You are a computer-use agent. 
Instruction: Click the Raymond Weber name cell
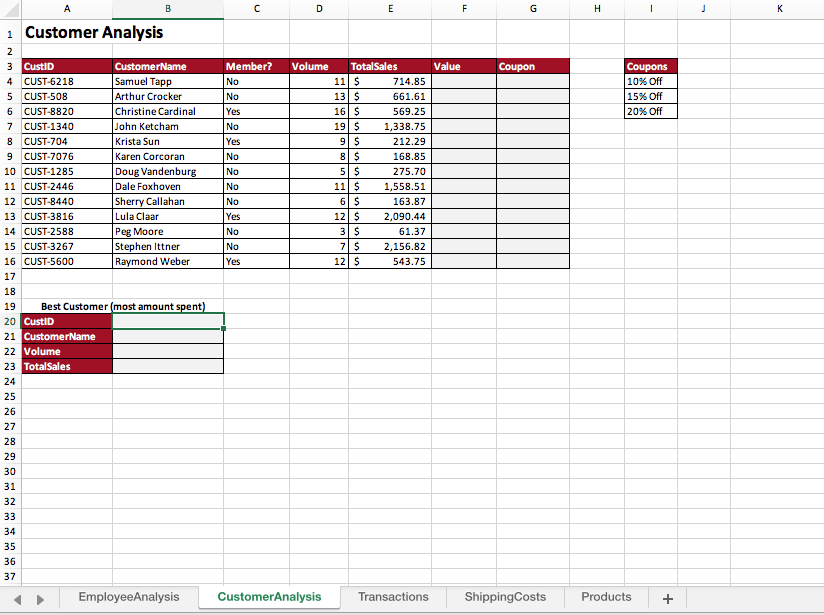168,261
